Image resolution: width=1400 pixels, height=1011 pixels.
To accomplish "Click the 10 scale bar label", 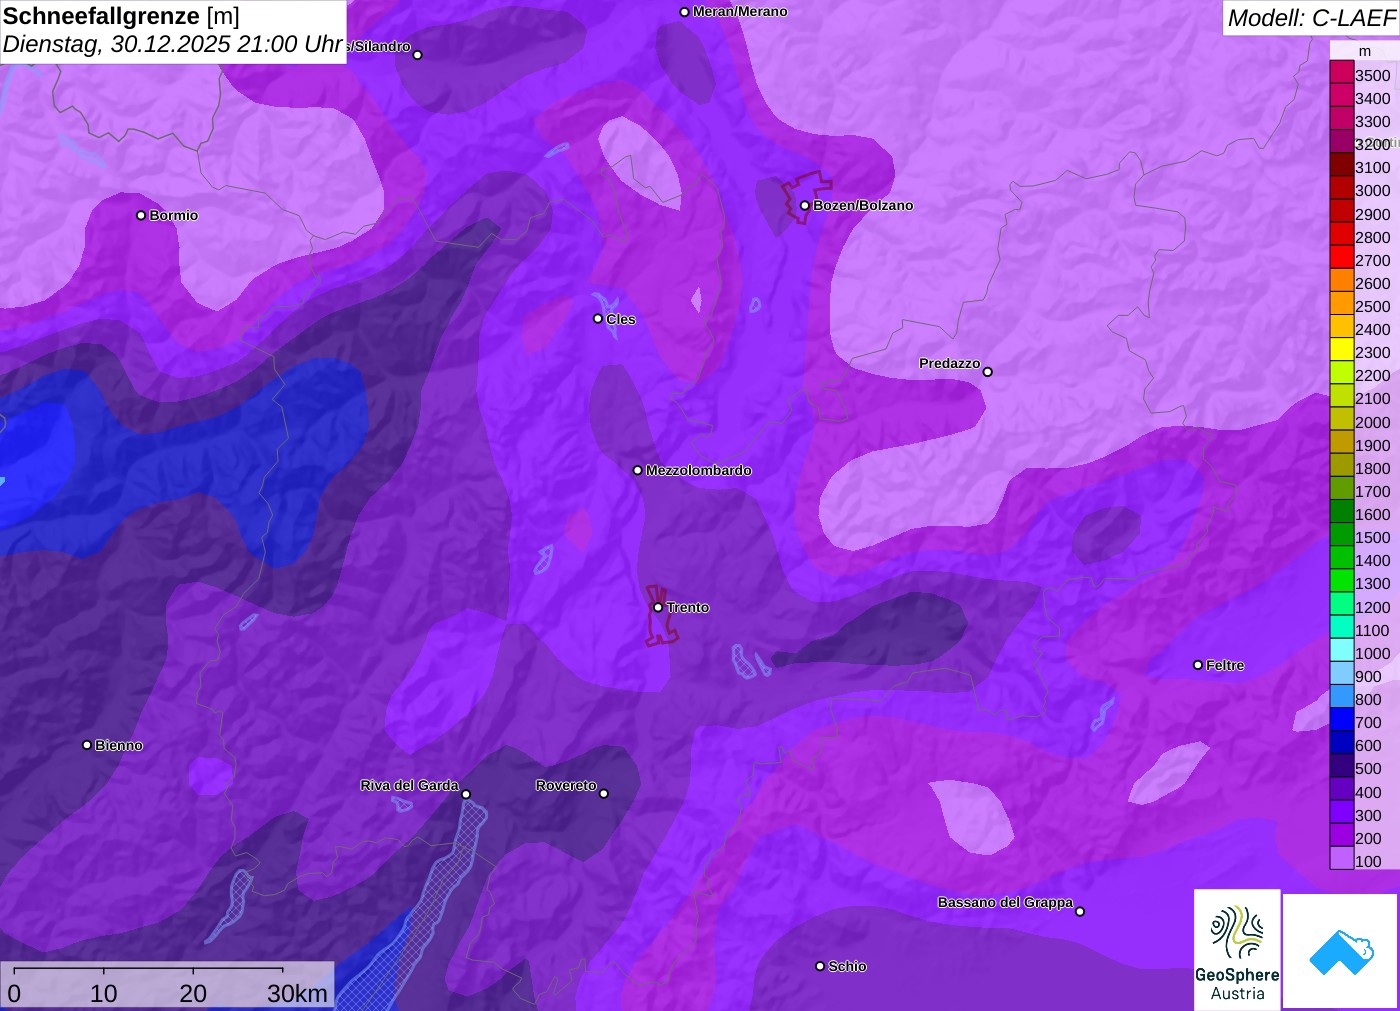I will (x=104, y=993).
